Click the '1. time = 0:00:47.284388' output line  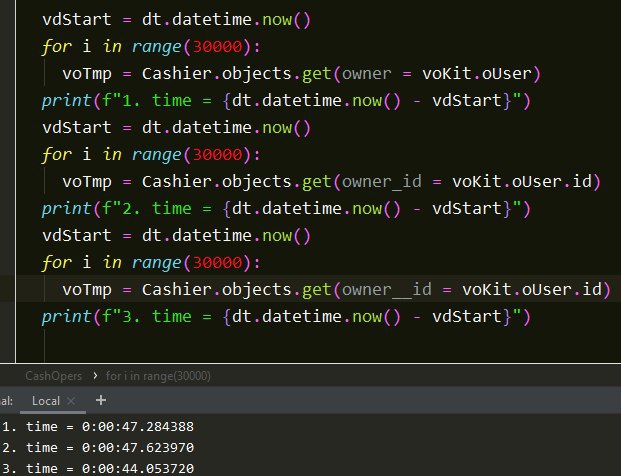tap(98, 426)
